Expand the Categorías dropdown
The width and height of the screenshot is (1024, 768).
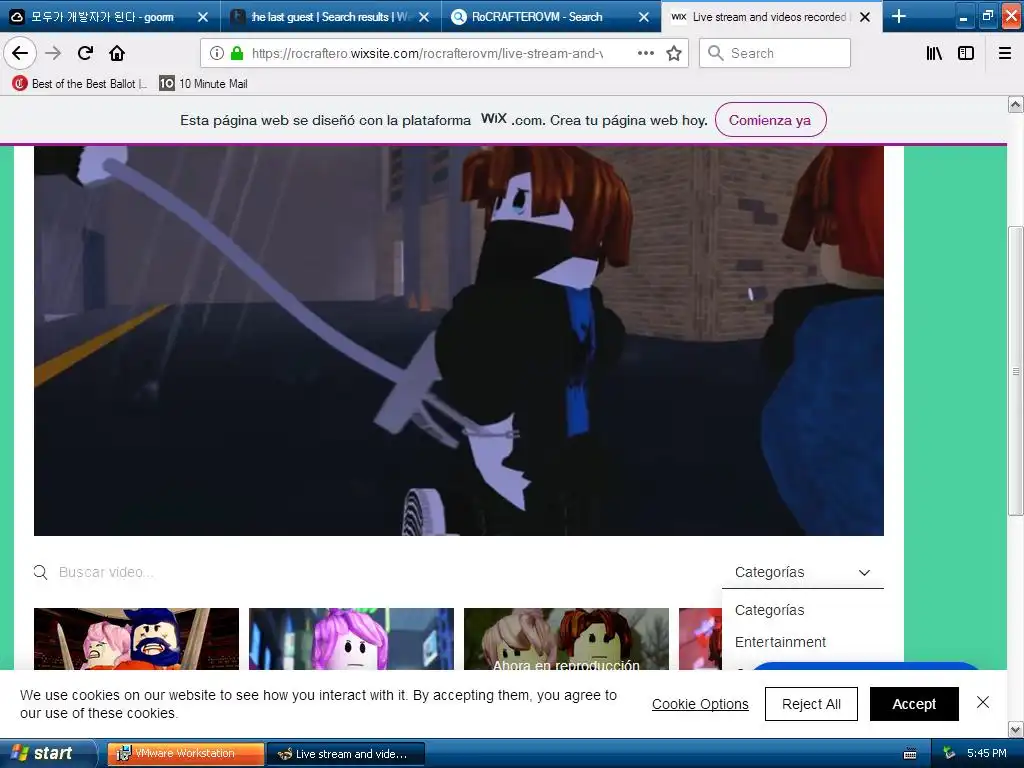coord(803,572)
